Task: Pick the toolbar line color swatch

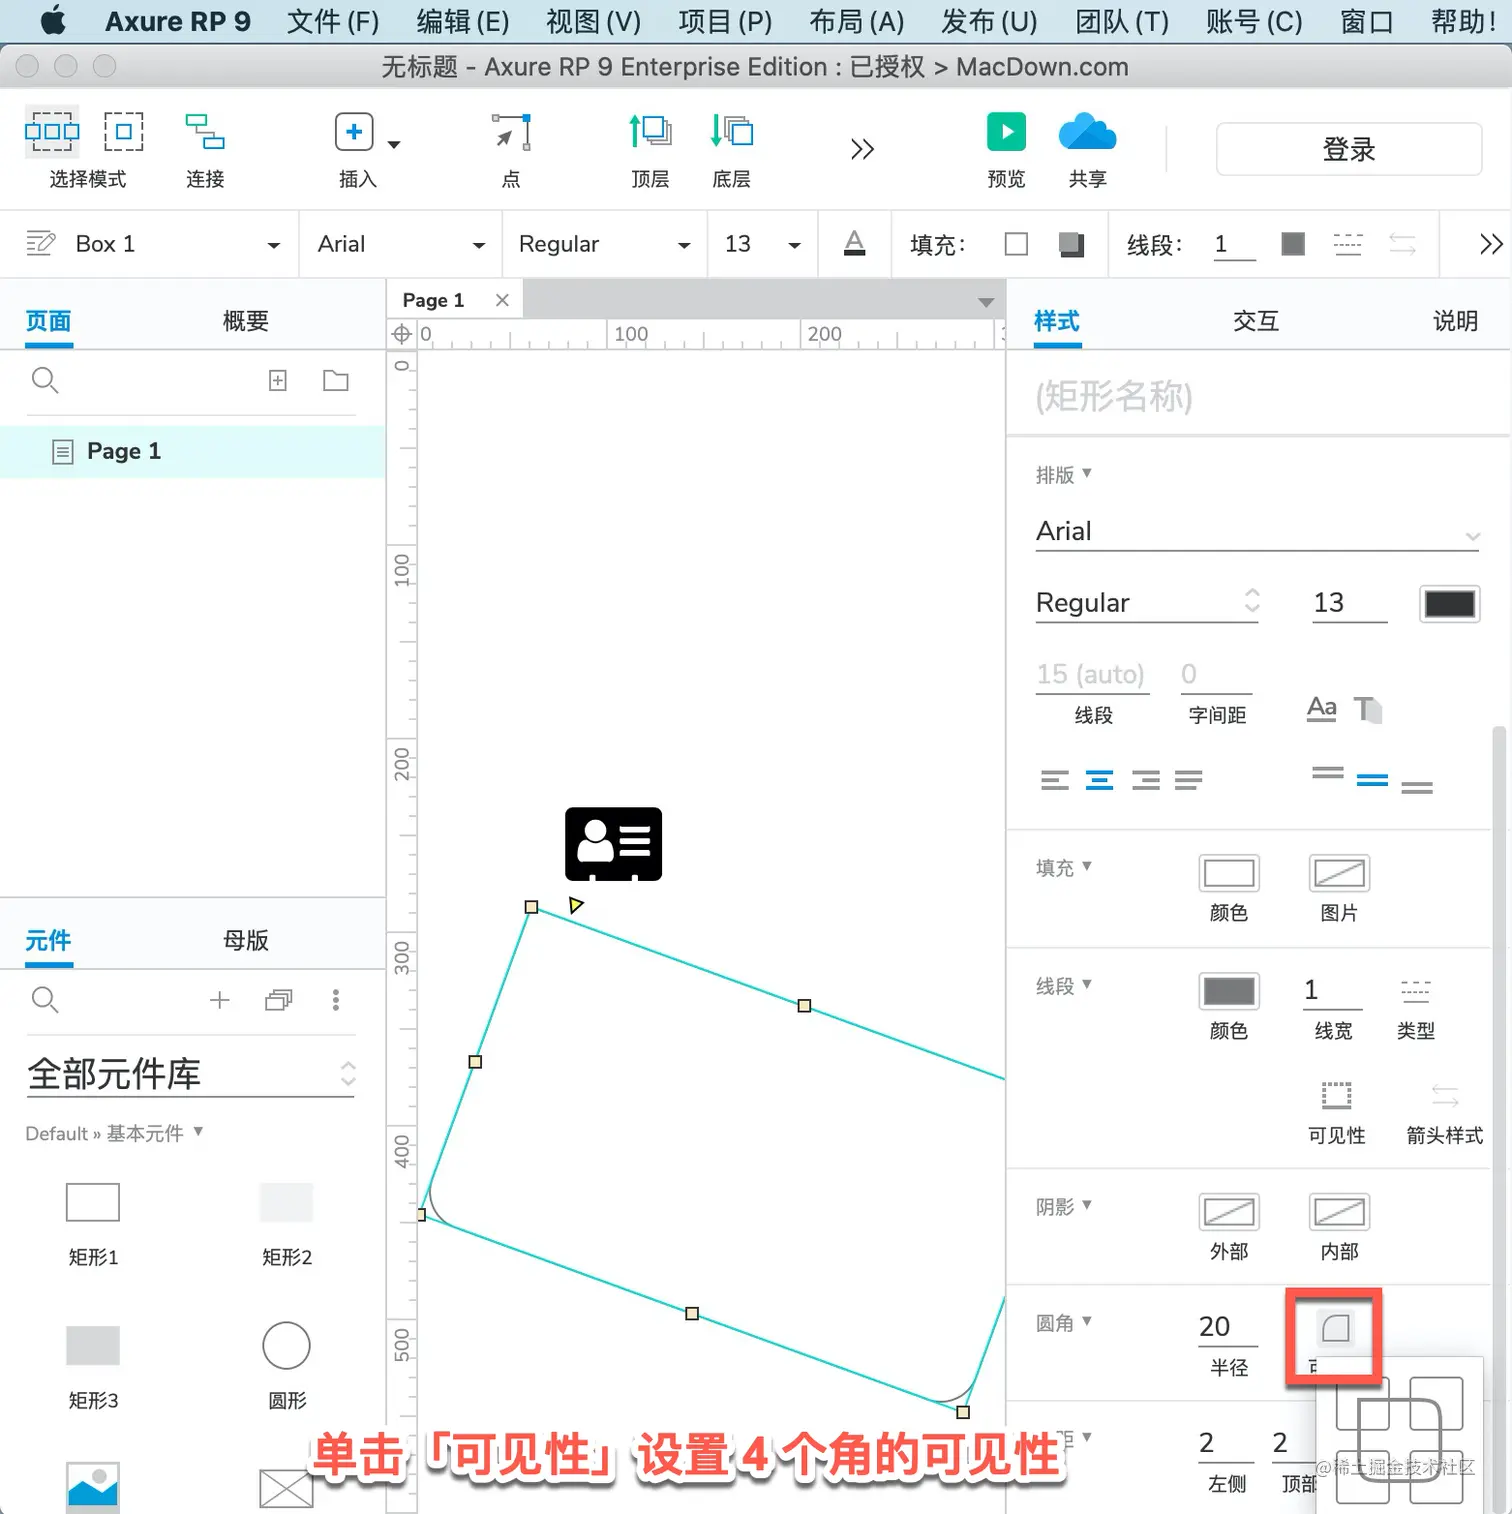Action: pyautogui.click(x=1293, y=244)
